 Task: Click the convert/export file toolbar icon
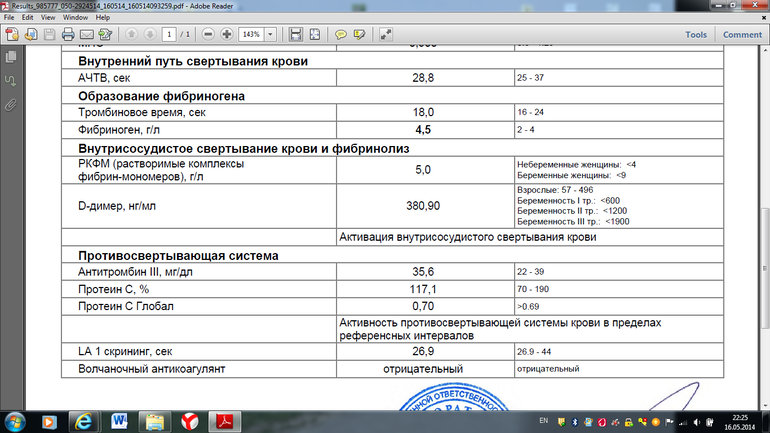(x=31, y=34)
